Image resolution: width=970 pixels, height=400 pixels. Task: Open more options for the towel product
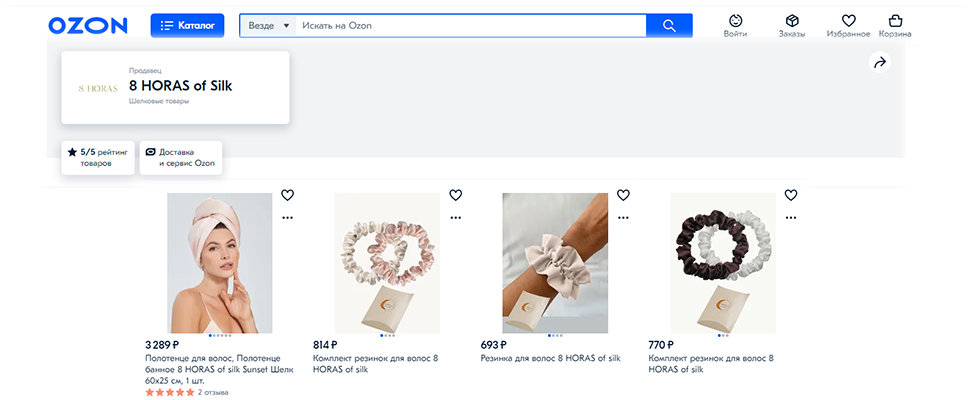tap(288, 218)
